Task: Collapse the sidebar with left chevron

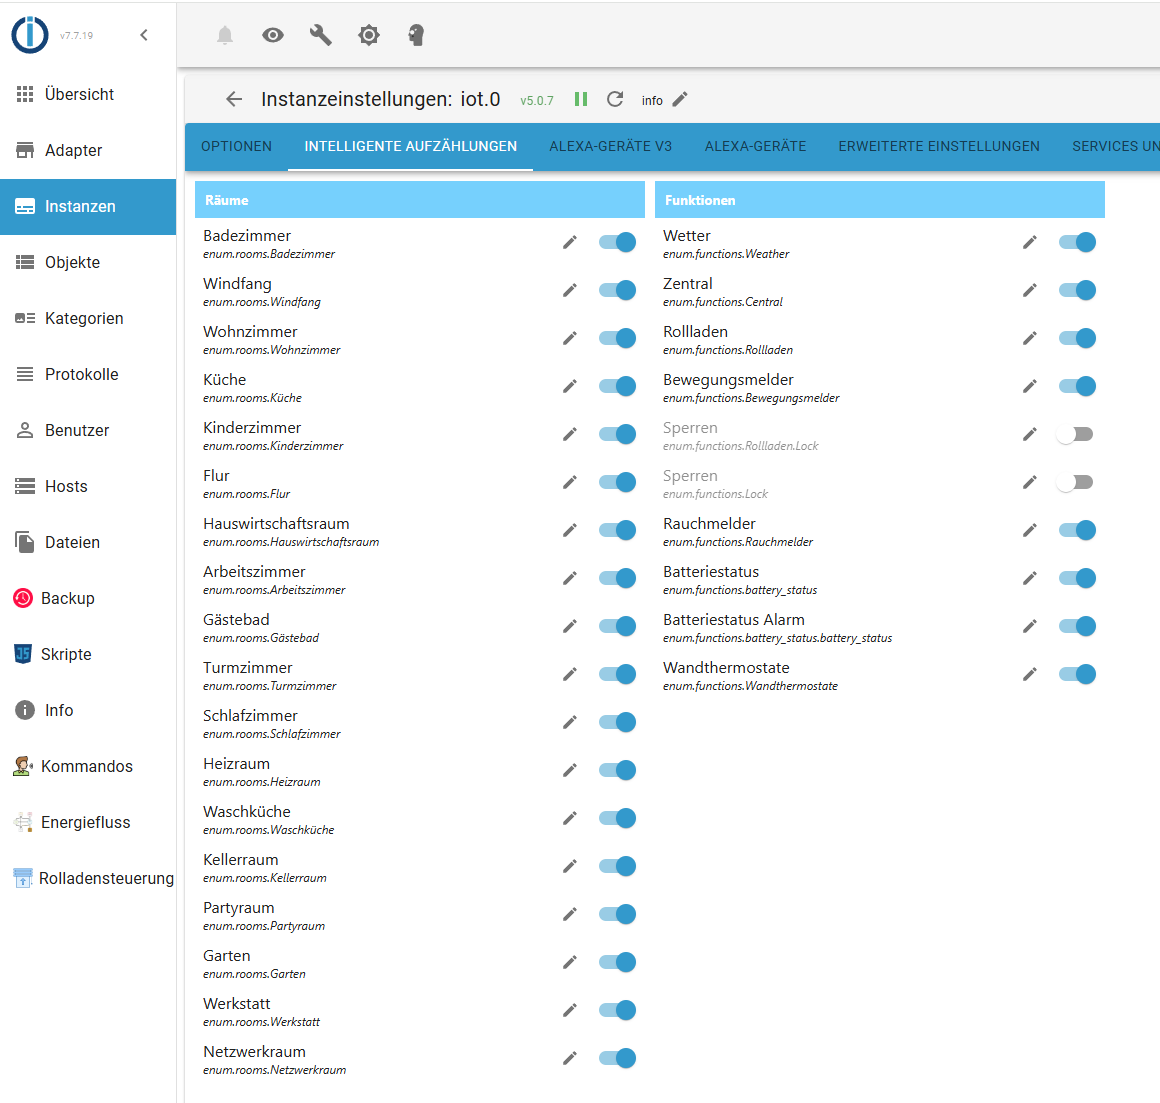Action: click(x=144, y=35)
